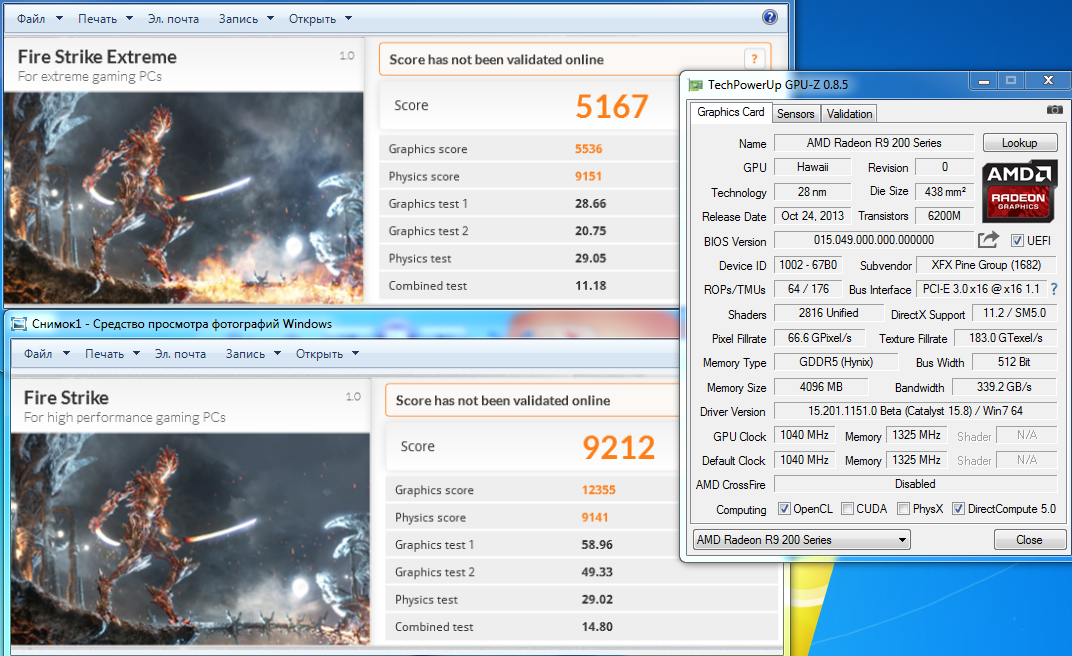The width and height of the screenshot is (1072, 656).
Task: Click the AMD CrossFire field Disabled
Action: click(x=915, y=484)
